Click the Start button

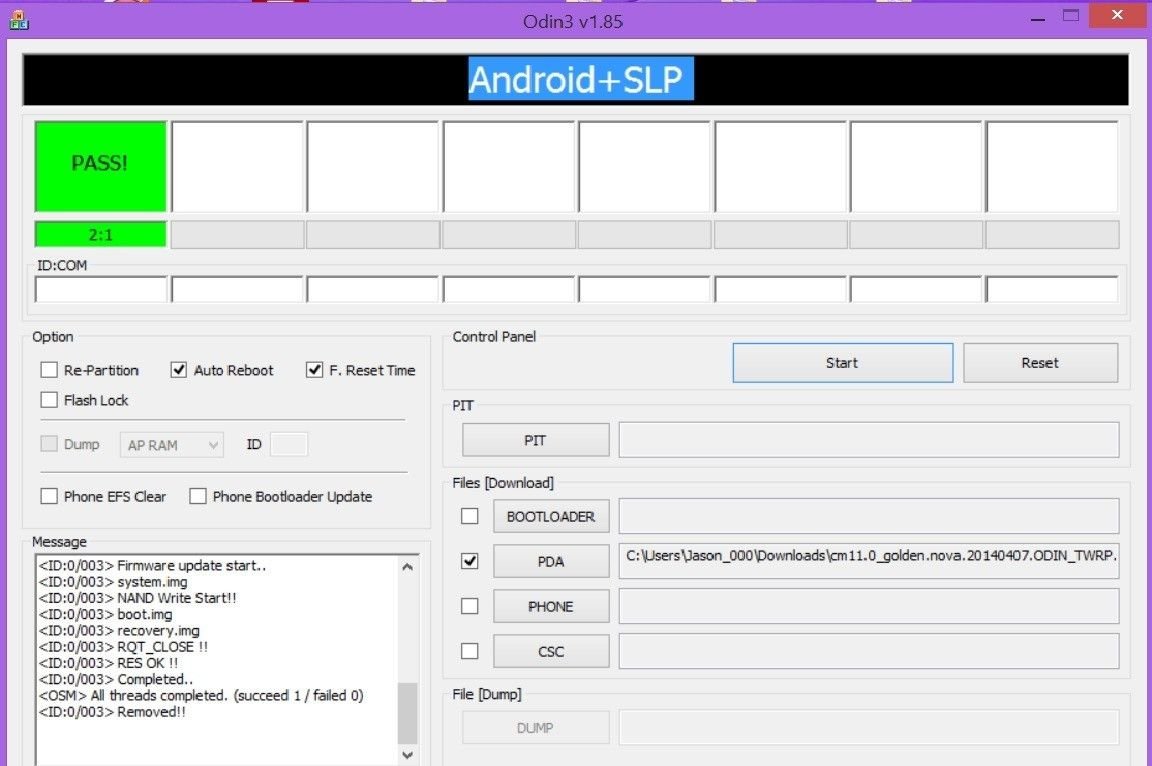843,363
